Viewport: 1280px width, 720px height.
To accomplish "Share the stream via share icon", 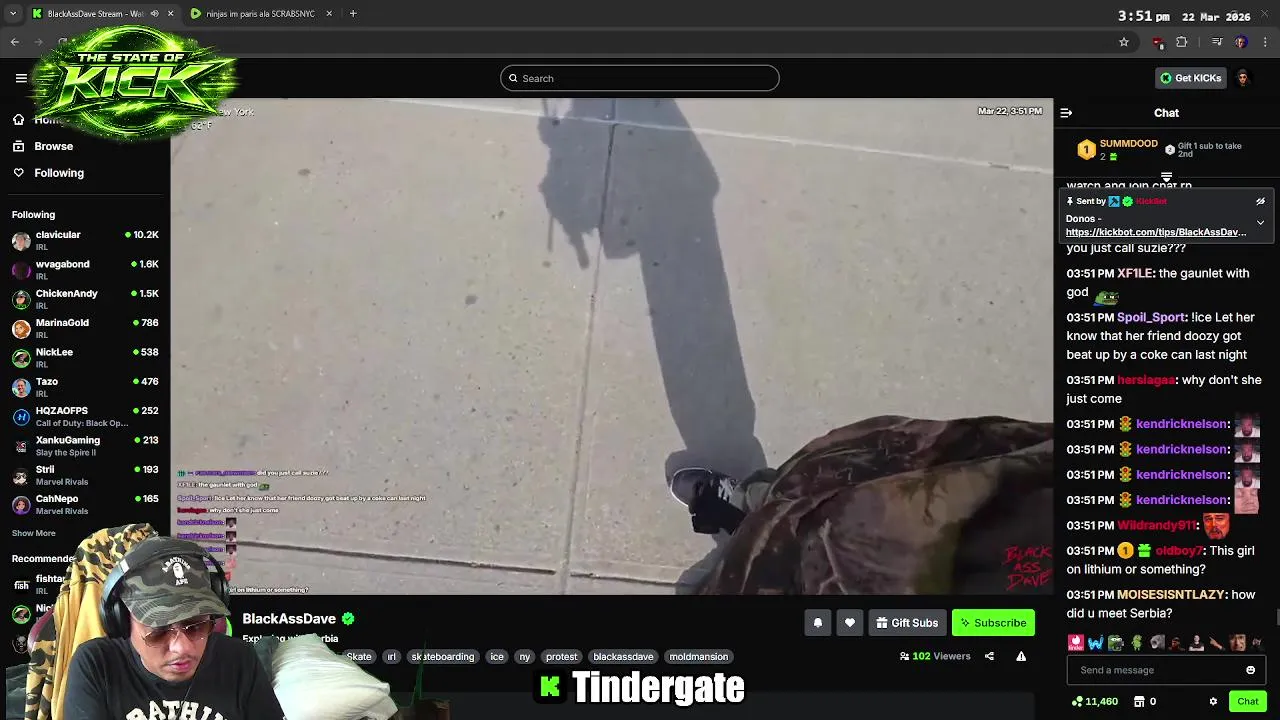I will pos(989,656).
